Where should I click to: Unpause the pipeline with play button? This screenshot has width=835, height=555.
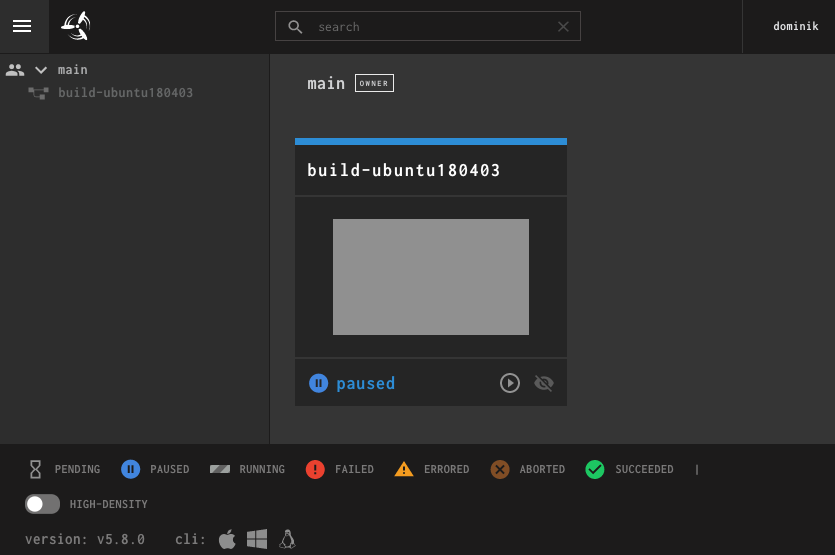tap(510, 383)
